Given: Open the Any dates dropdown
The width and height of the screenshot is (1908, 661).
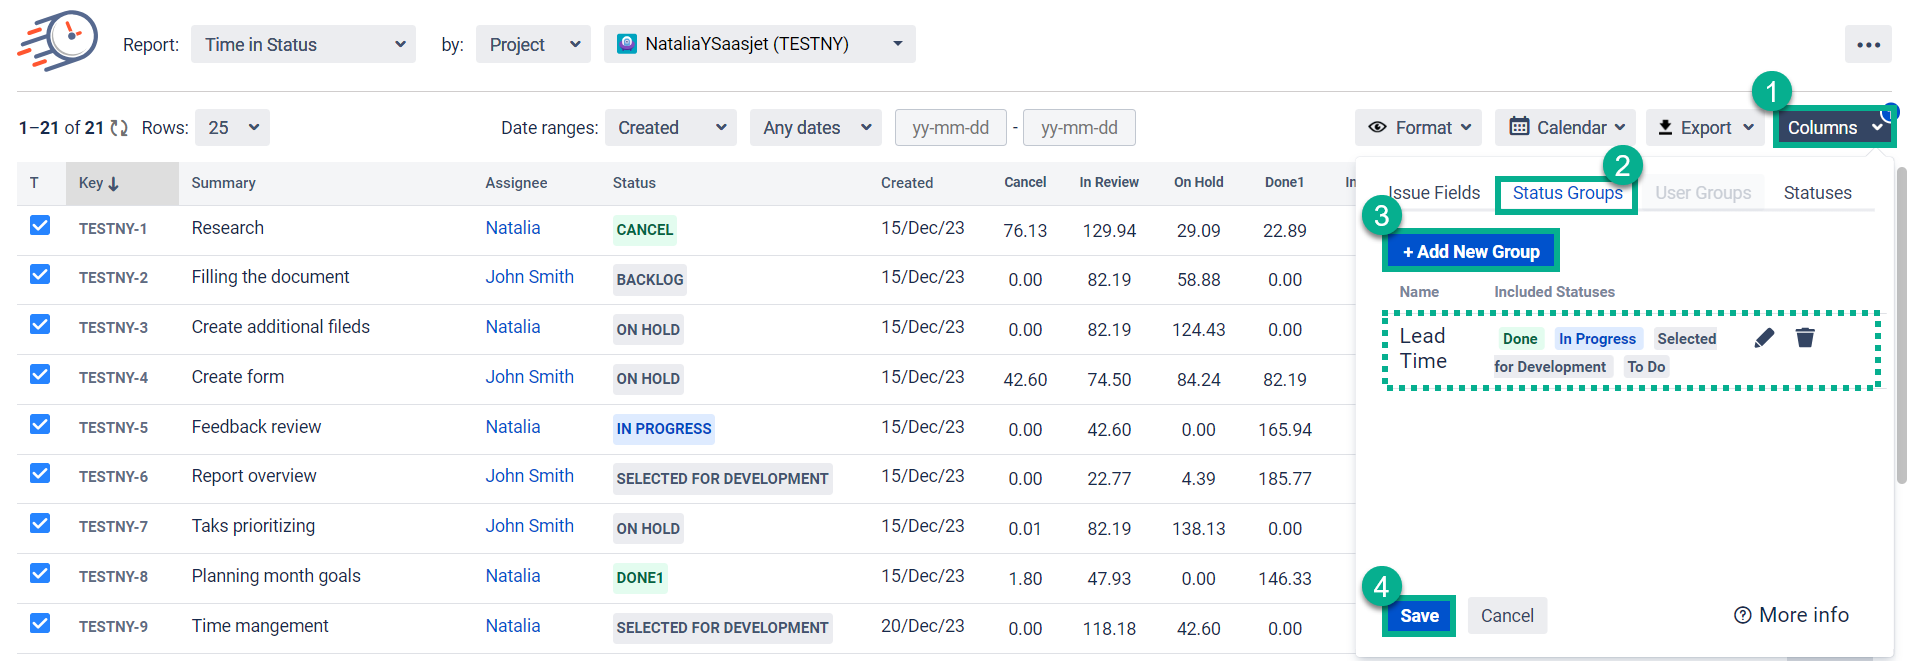Looking at the screenshot, I should [816, 128].
